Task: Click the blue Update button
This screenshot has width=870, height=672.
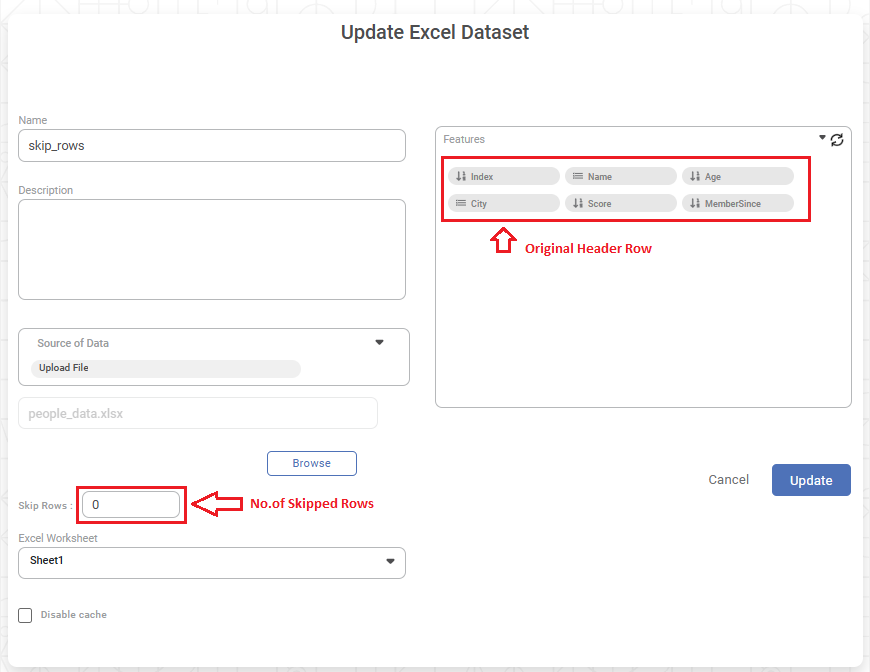Action: click(810, 480)
